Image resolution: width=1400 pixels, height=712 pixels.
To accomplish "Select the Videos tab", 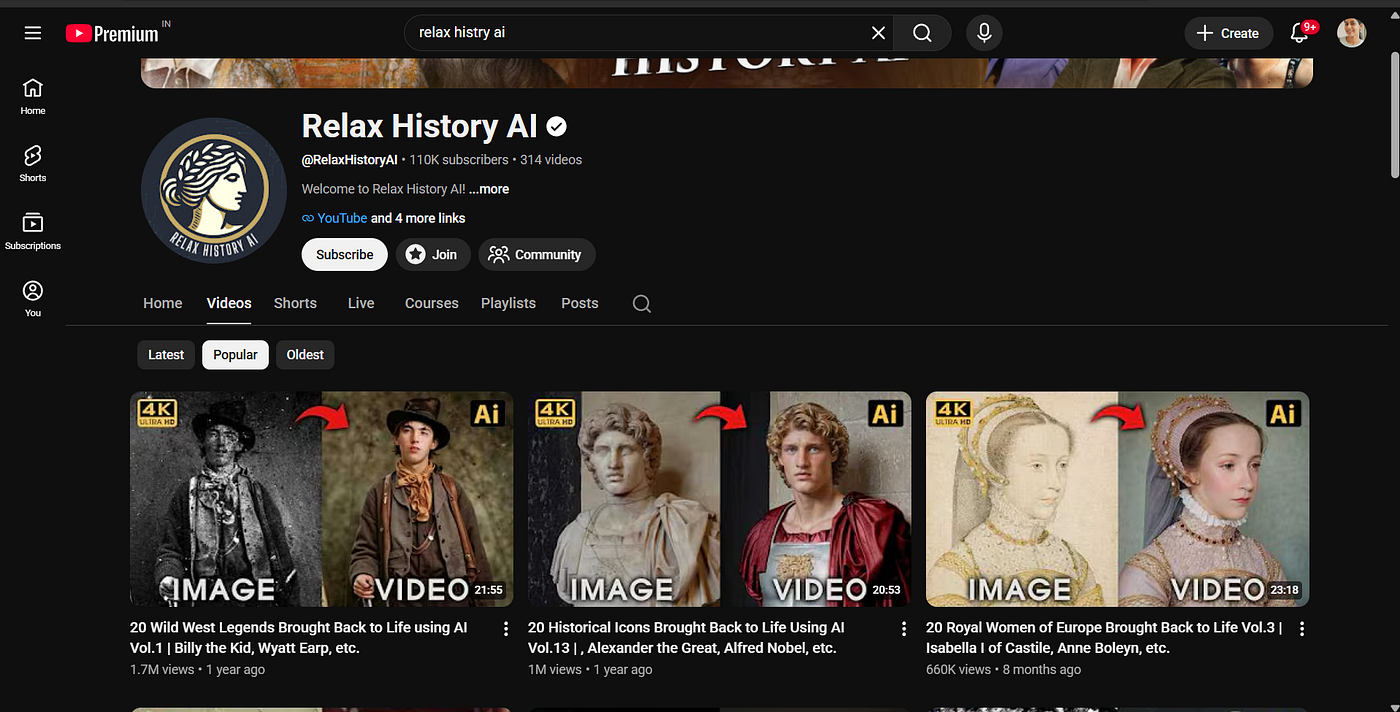I will (x=229, y=303).
